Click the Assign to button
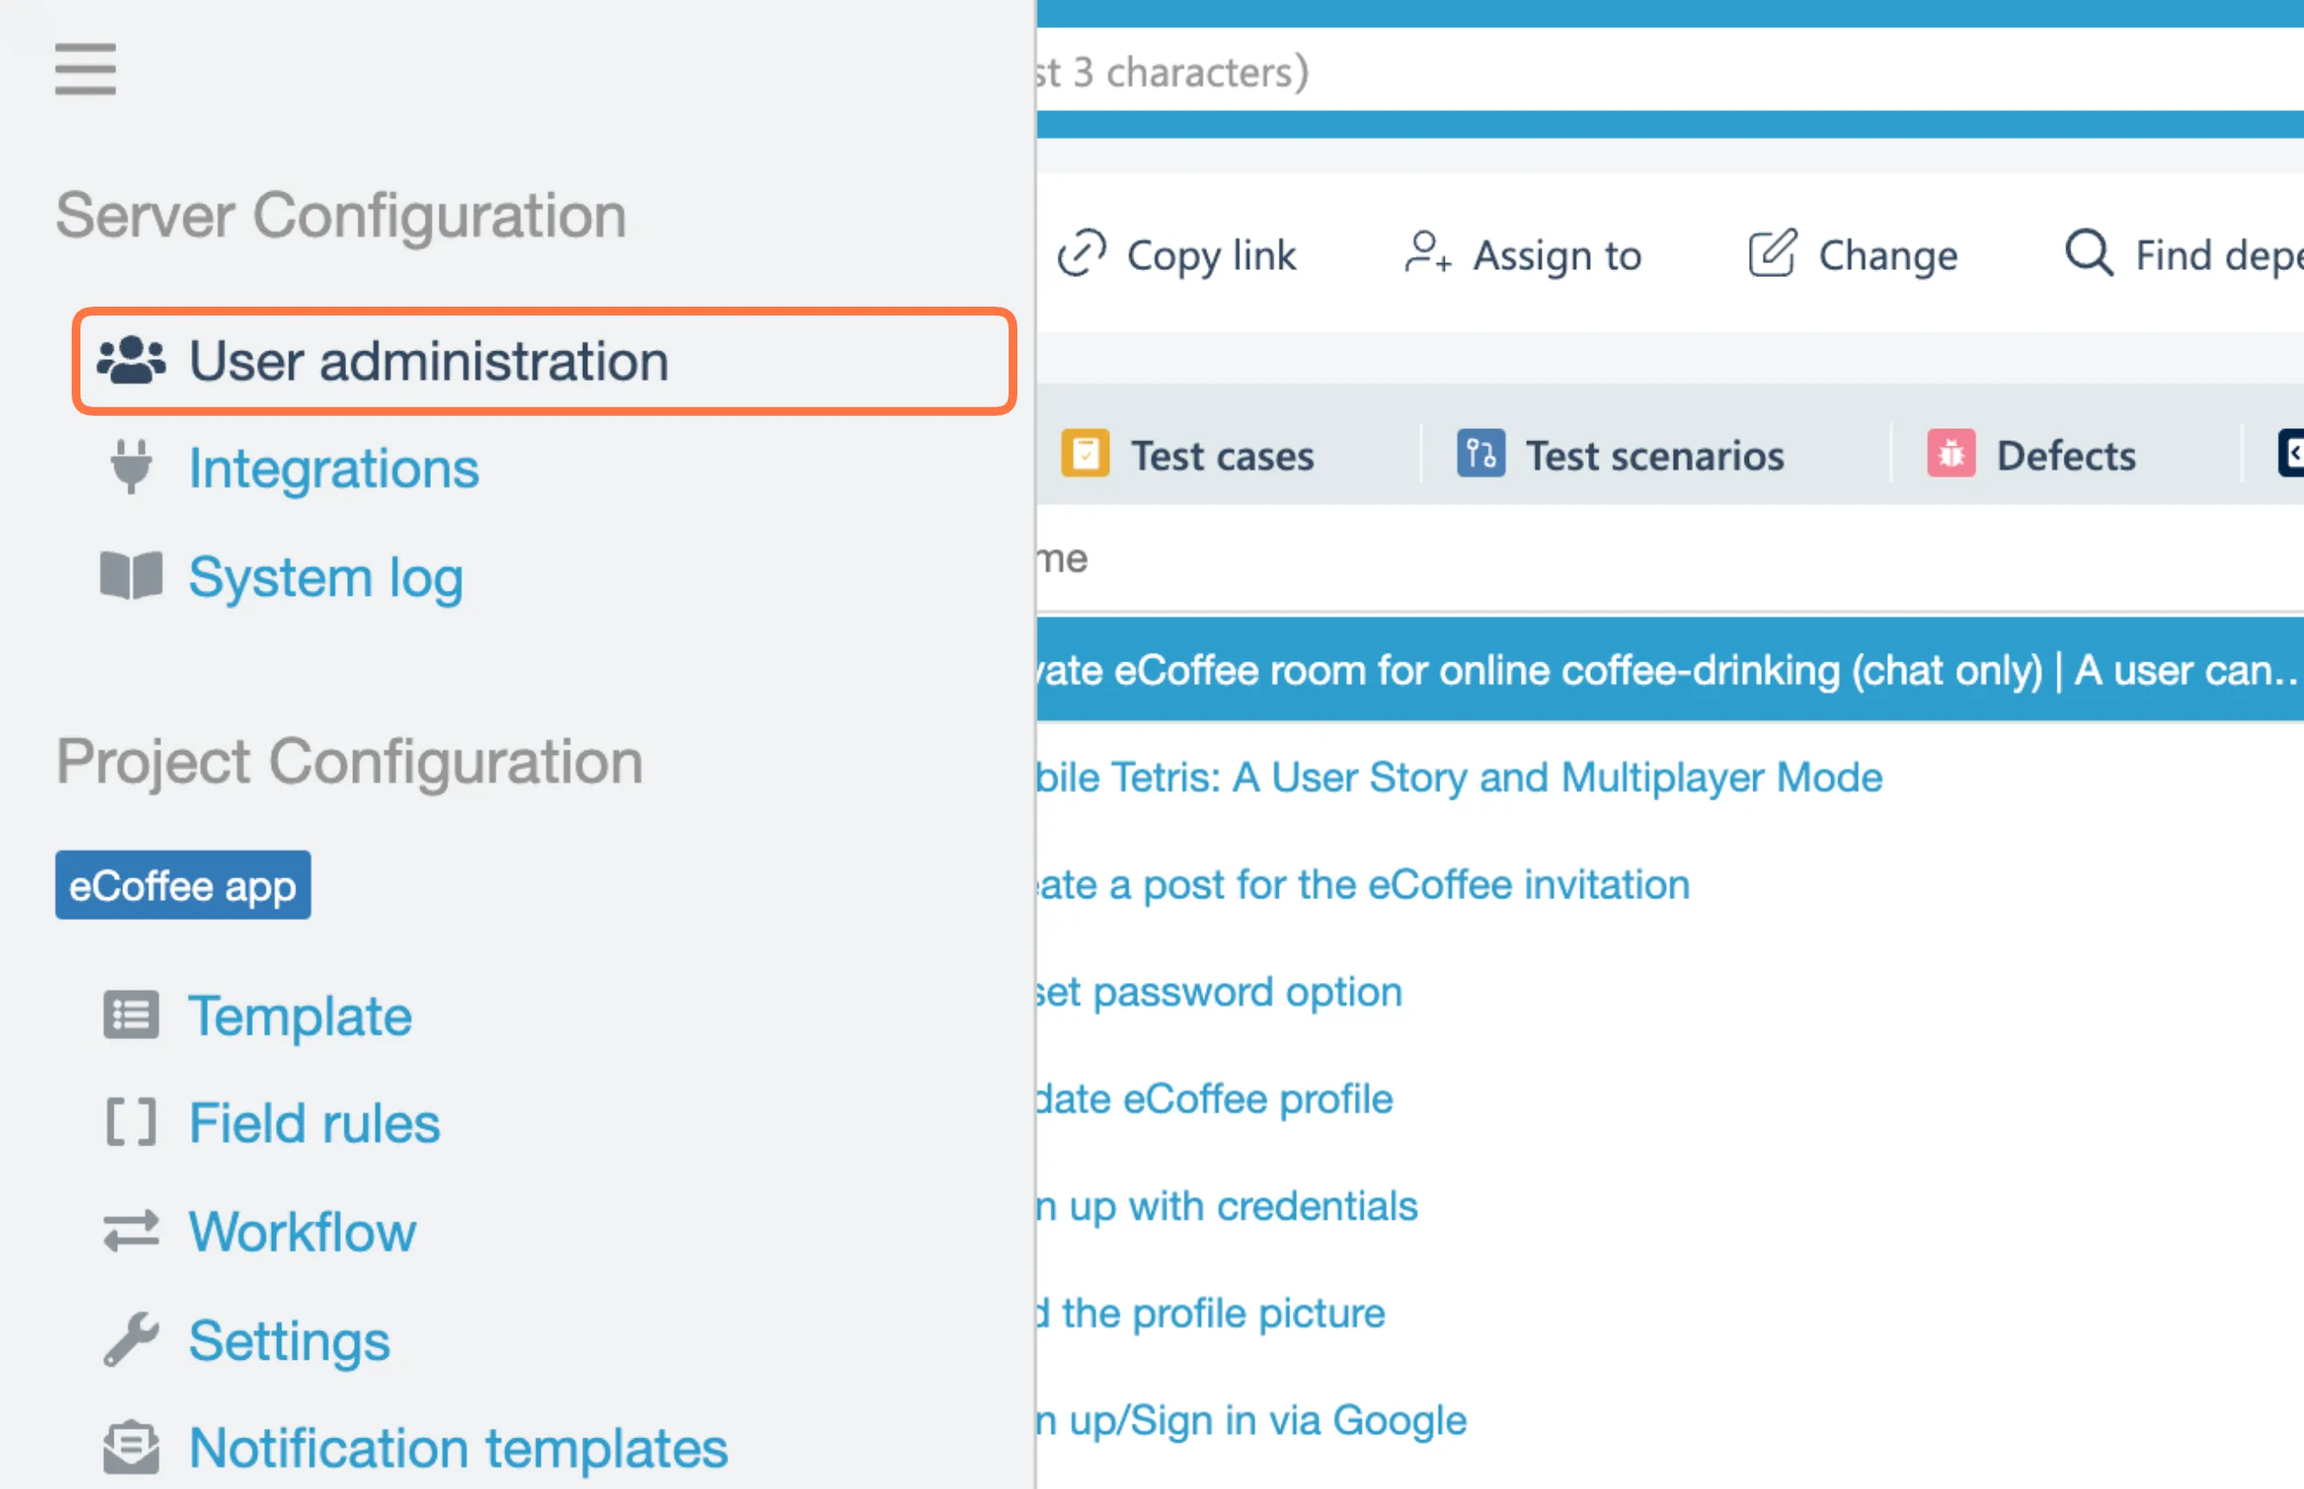The height and width of the screenshot is (1489, 2304). [x=1523, y=255]
